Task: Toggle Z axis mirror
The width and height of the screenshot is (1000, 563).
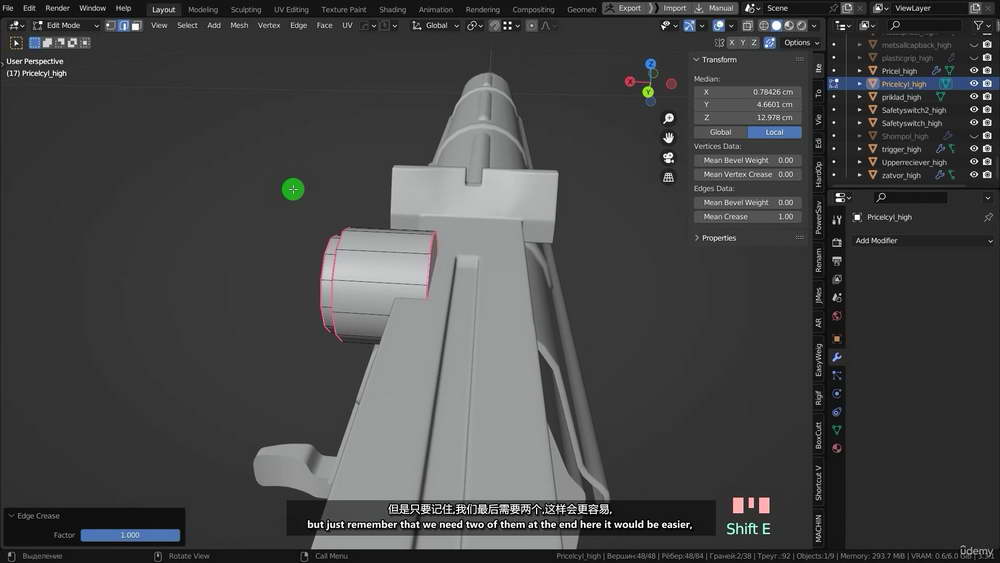Action: click(x=754, y=43)
